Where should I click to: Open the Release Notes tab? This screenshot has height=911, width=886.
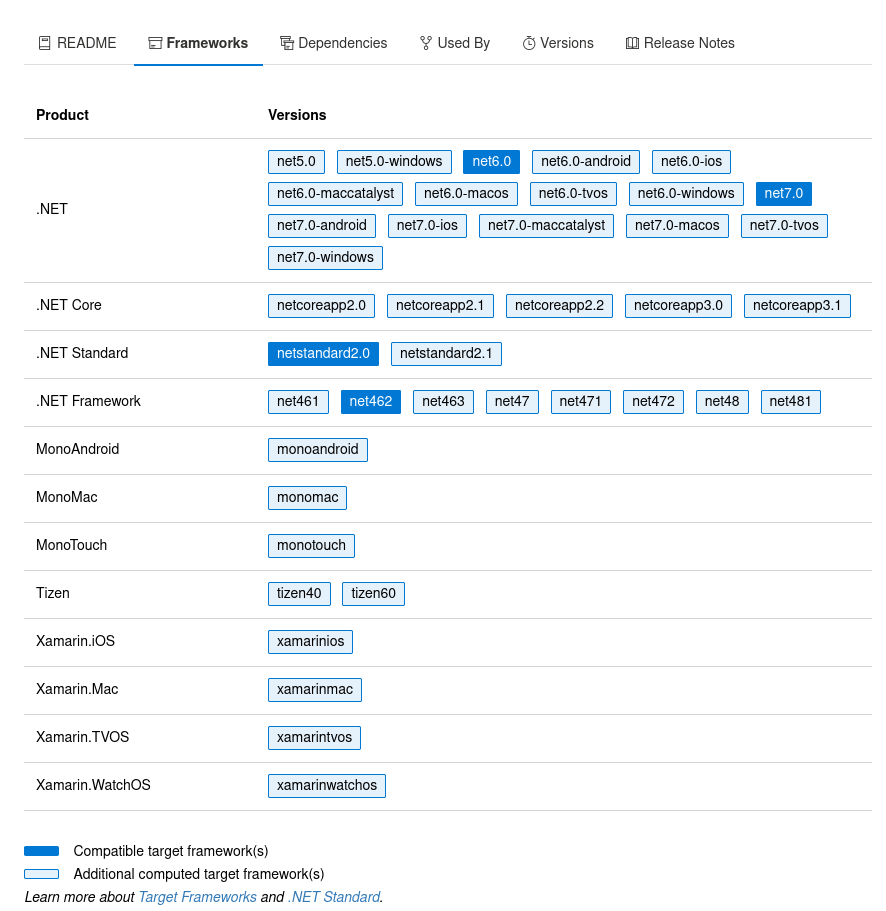(680, 43)
